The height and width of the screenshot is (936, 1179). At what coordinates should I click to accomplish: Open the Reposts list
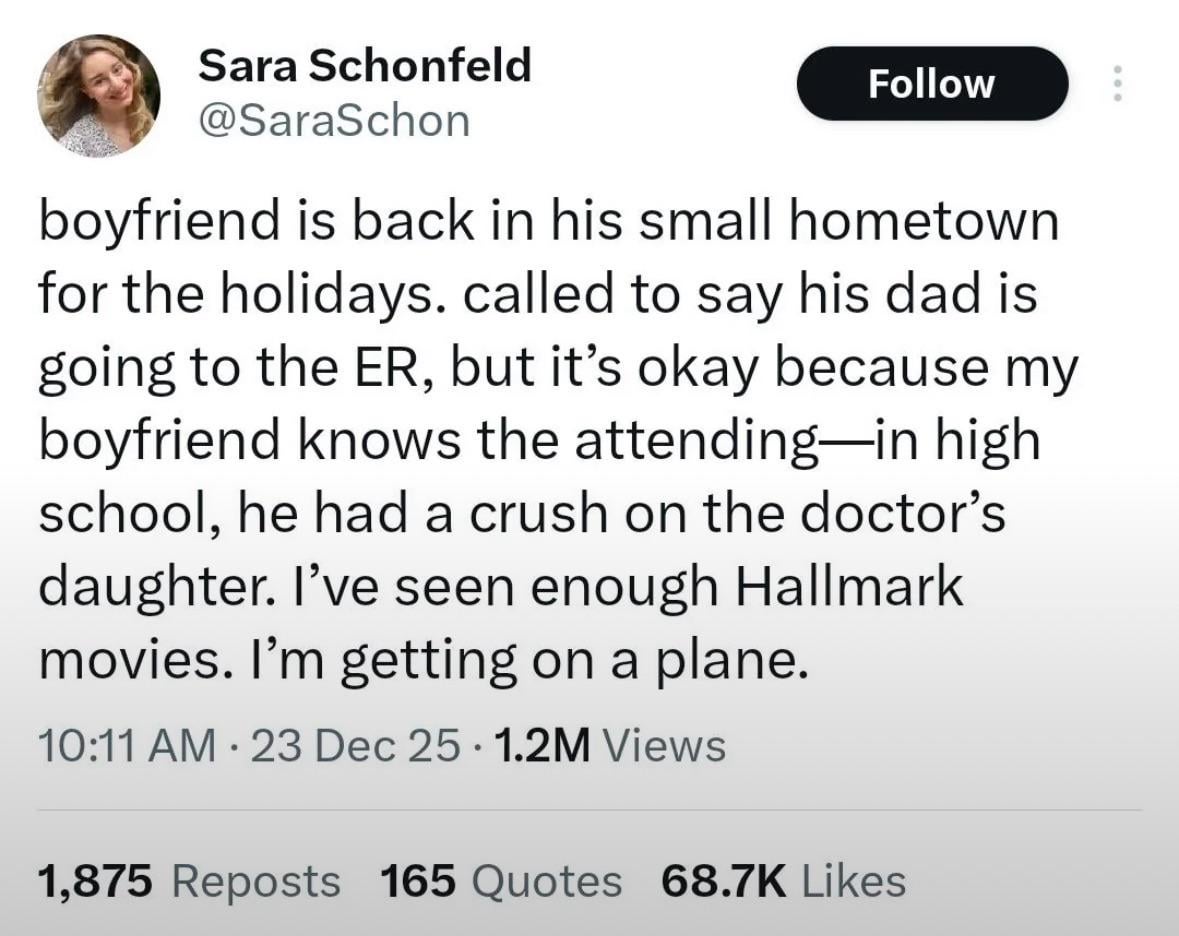256,881
